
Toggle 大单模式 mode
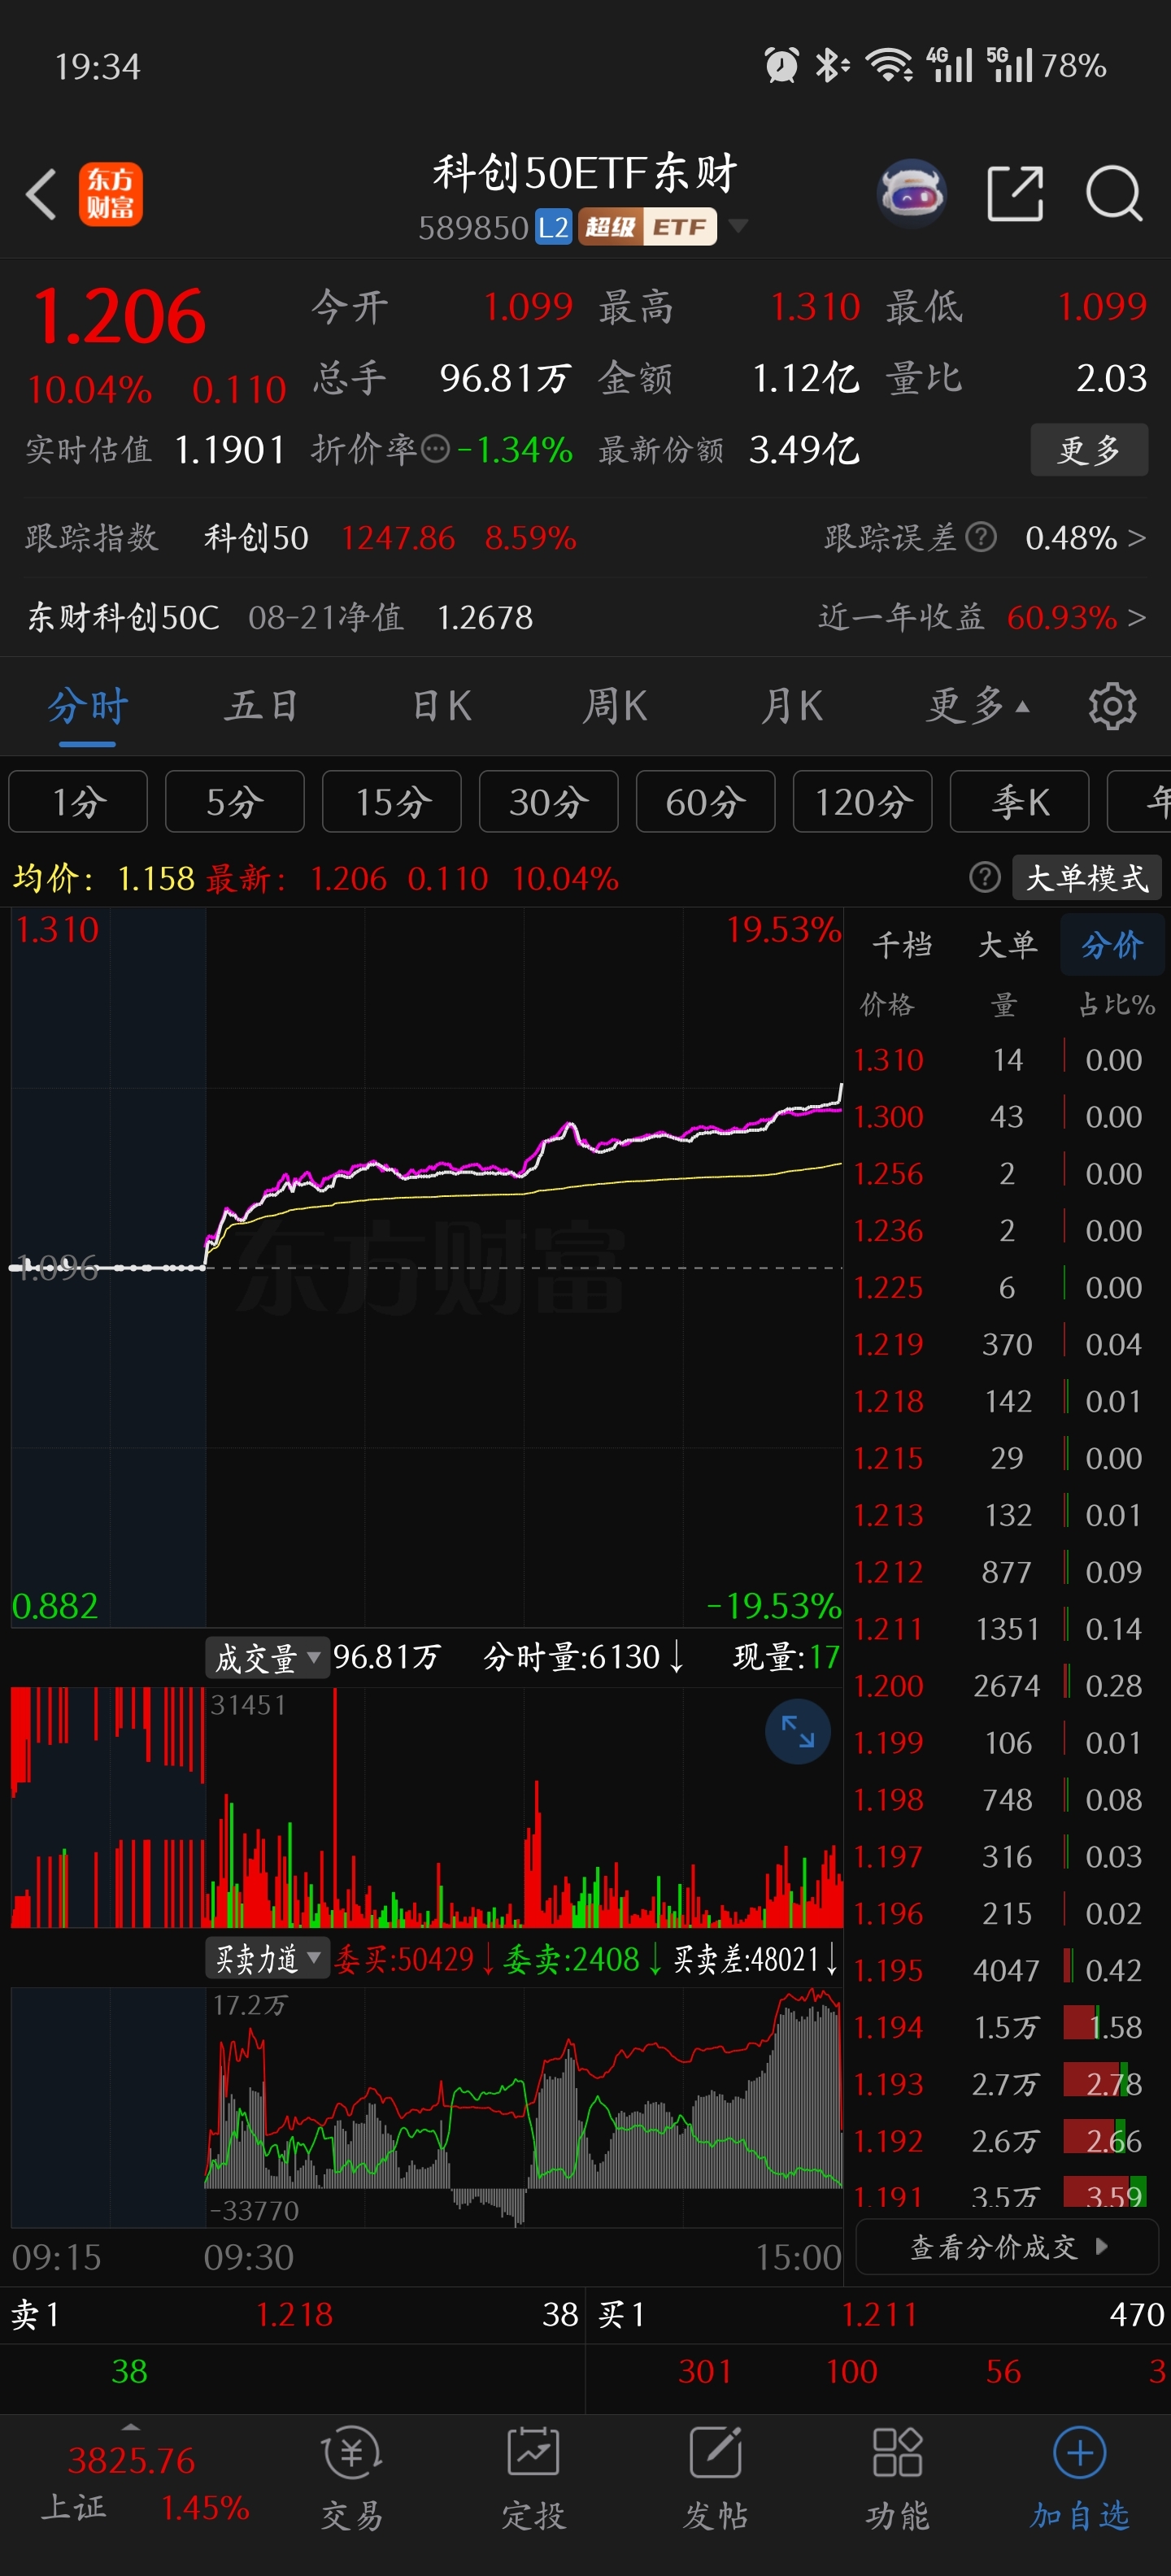[1087, 878]
